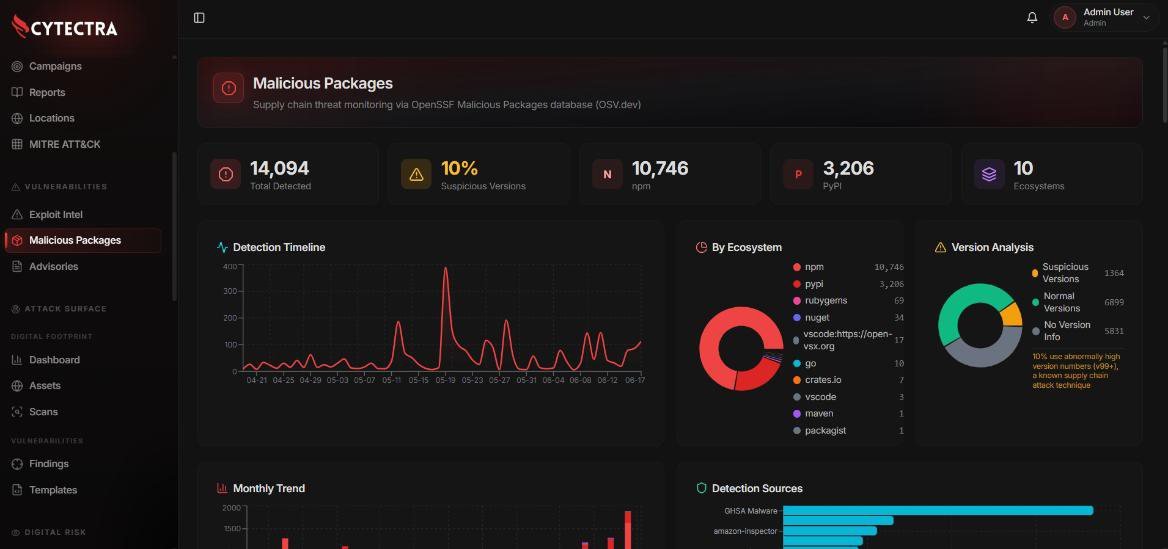This screenshot has width=1168, height=549.
Task: Click the Monthly Trend chart icon
Action: [223, 489]
